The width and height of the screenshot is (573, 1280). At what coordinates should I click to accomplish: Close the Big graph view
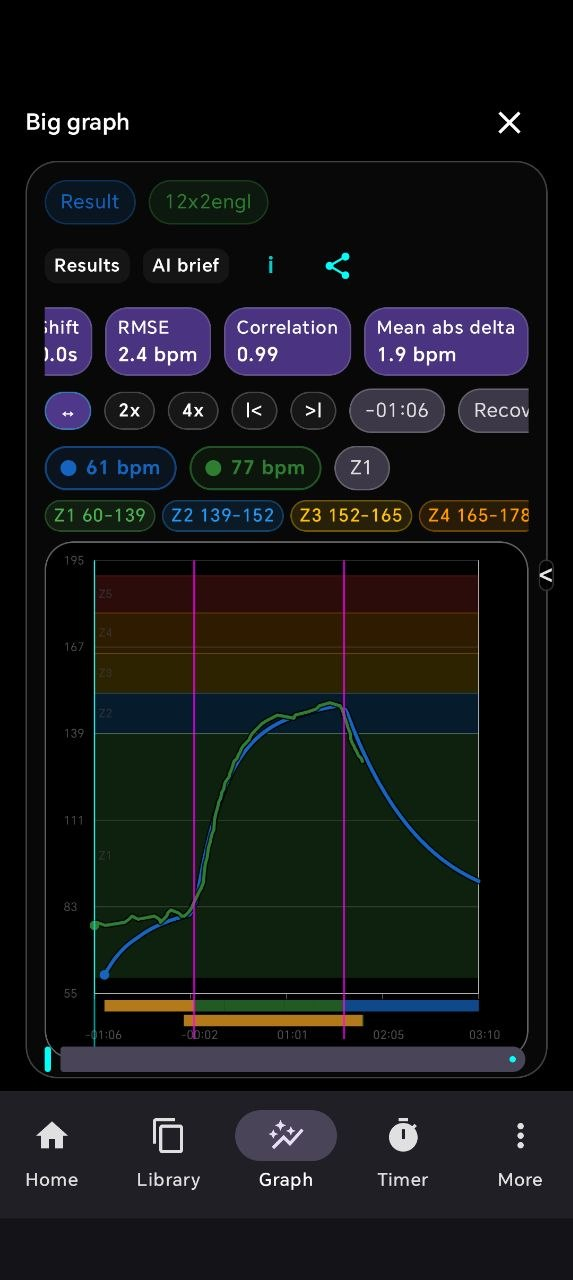pos(509,123)
